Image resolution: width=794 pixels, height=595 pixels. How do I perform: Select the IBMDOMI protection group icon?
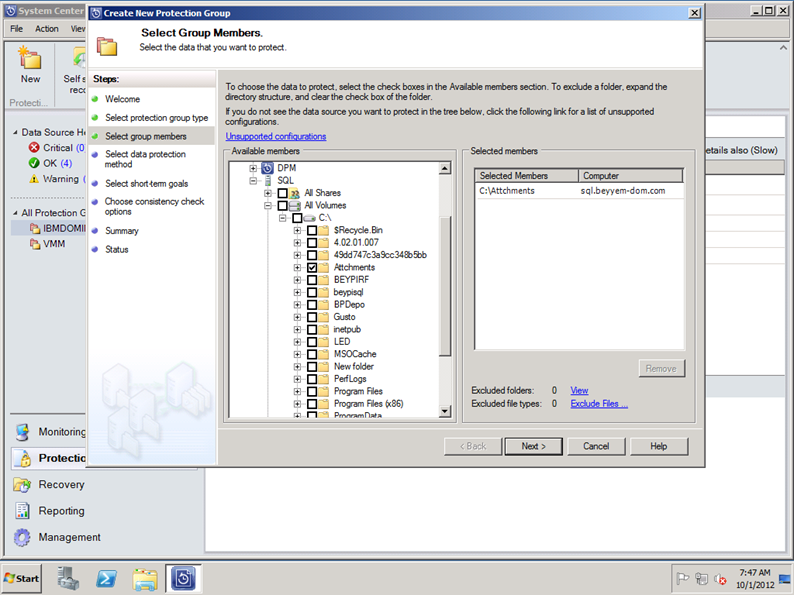click(35, 228)
